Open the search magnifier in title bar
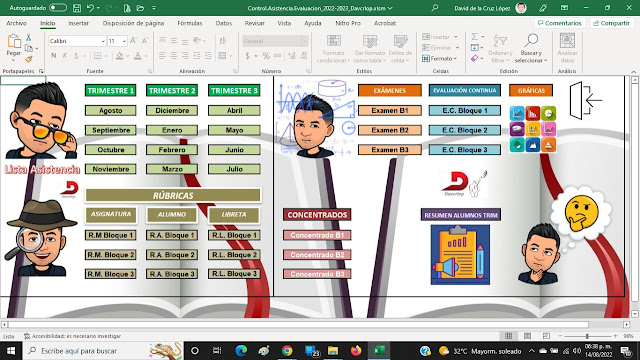The height and width of the screenshot is (360, 640). click(435, 8)
